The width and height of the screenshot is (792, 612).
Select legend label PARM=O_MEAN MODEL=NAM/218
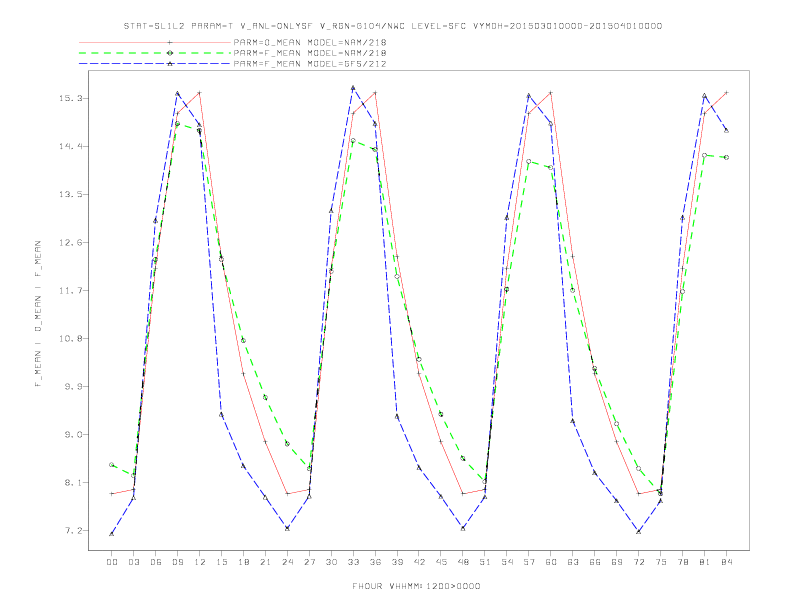[310, 42]
